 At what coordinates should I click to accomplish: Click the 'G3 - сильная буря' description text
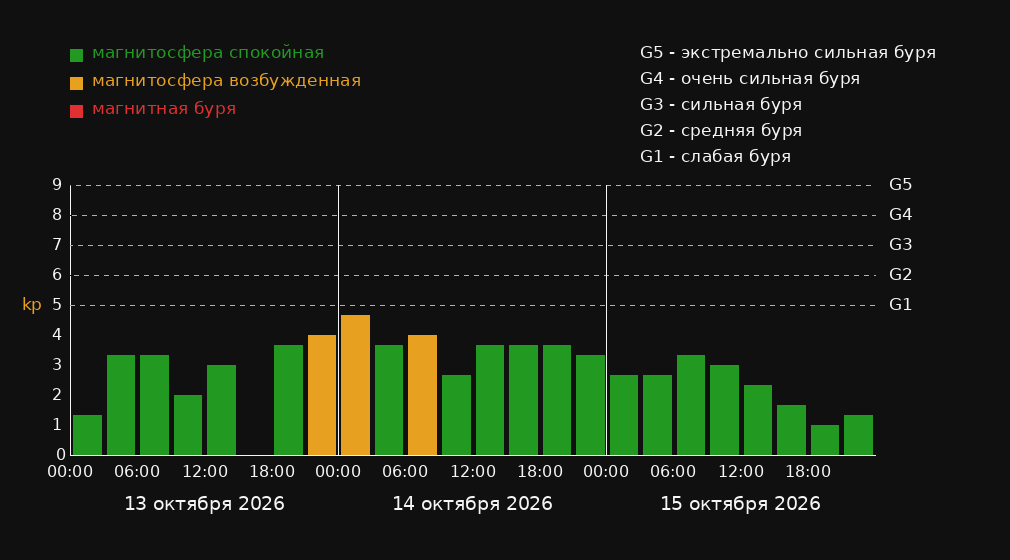coord(721,104)
